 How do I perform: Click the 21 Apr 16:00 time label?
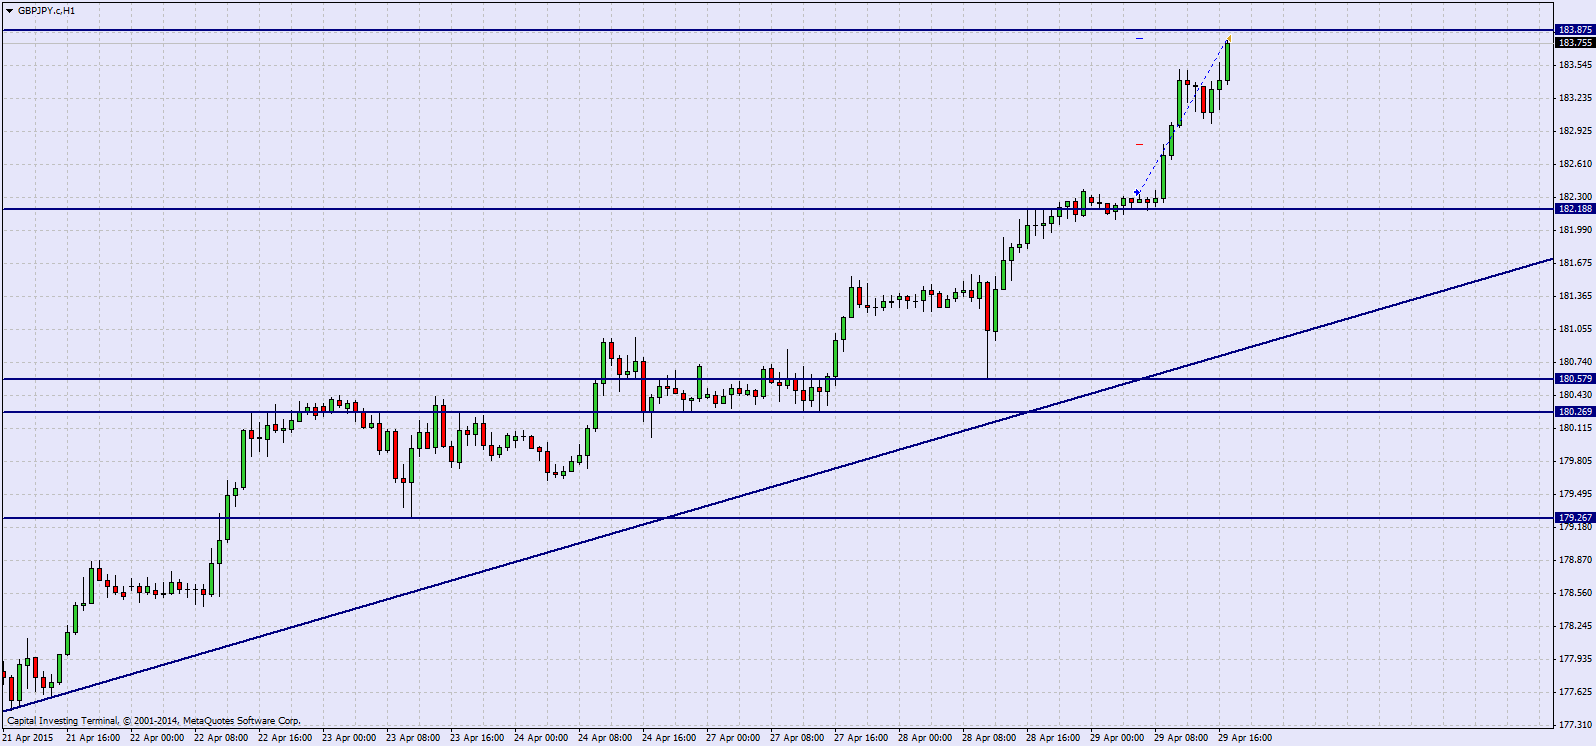(93, 738)
